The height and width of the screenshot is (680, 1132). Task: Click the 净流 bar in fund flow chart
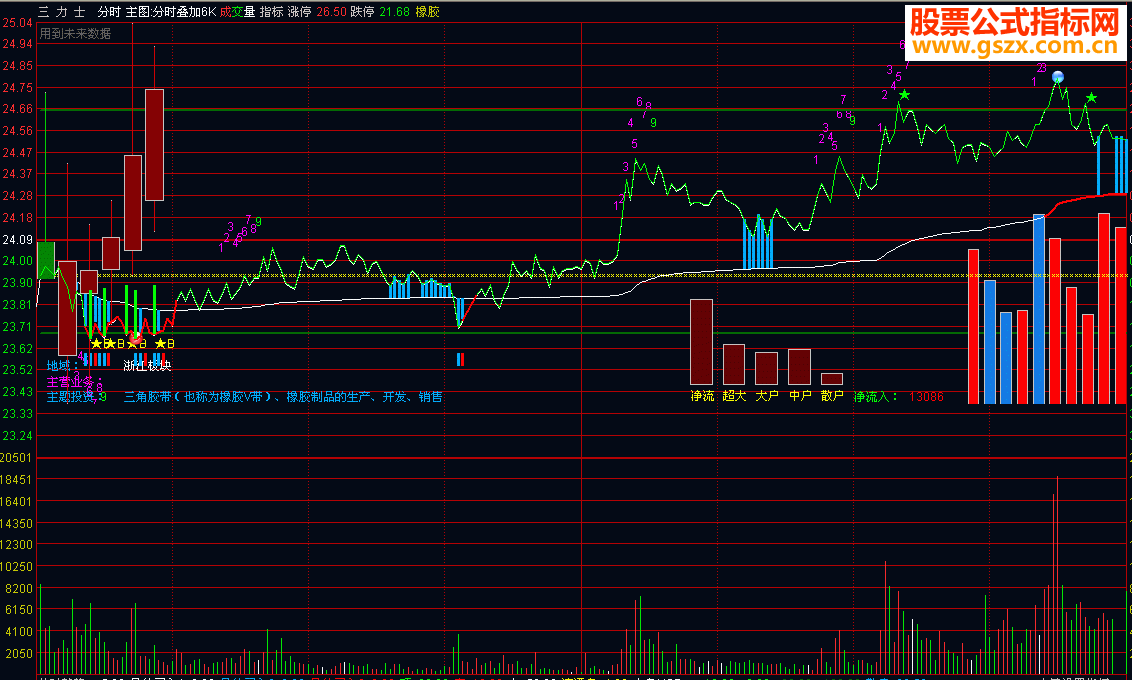[x=702, y=341]
